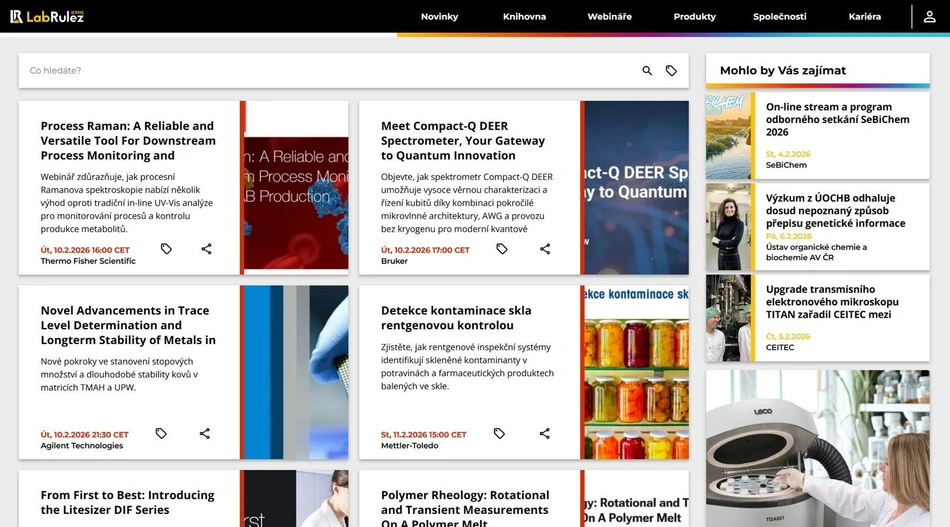
Task: Share the Novel Advancements in Trace webinar
Action: tap(205, 434)
